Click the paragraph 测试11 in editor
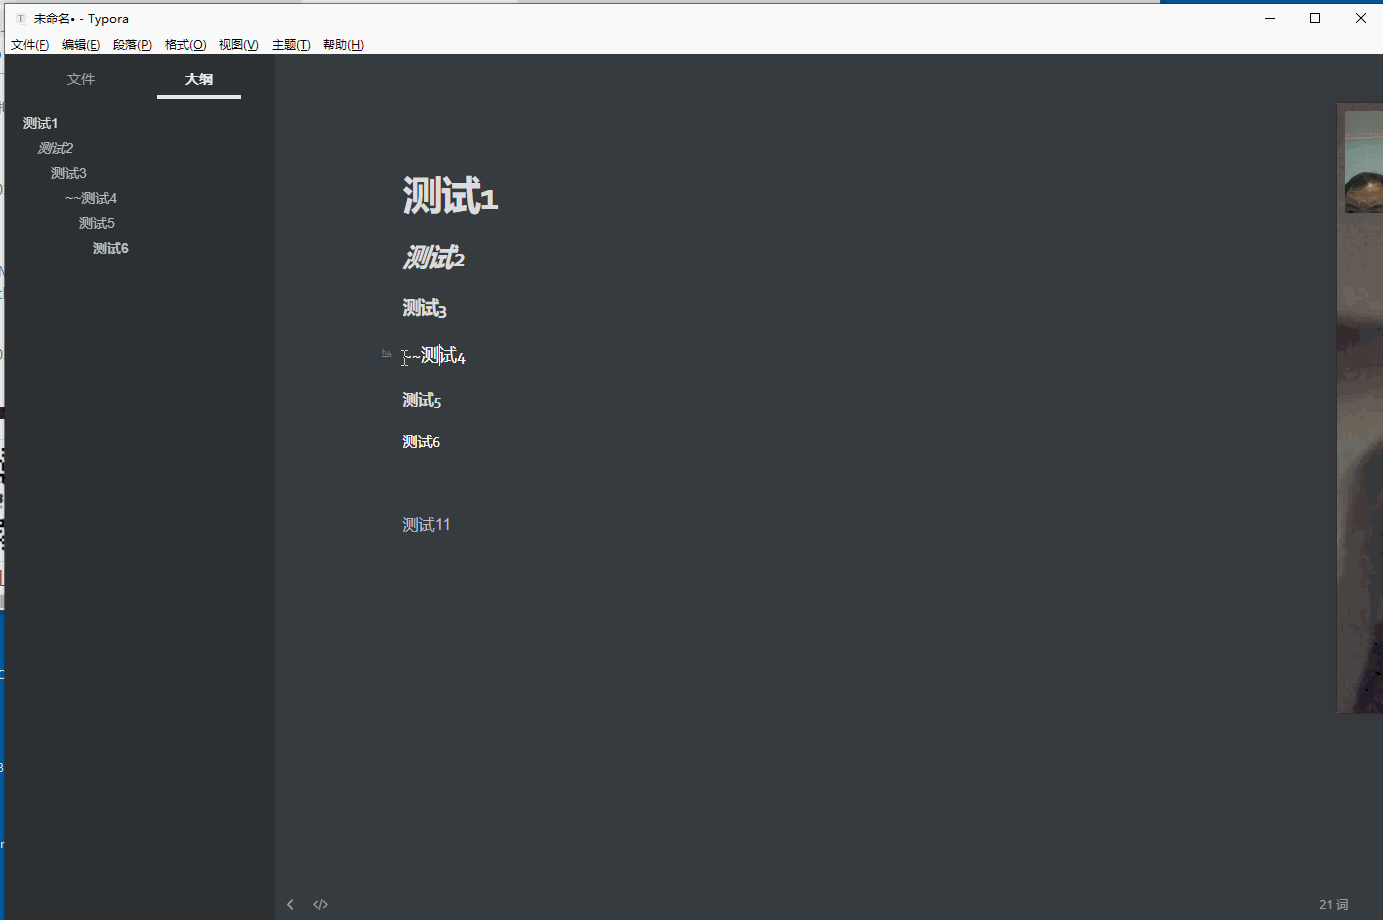This screenshot has height=920, width=1383. pos(426,525)
